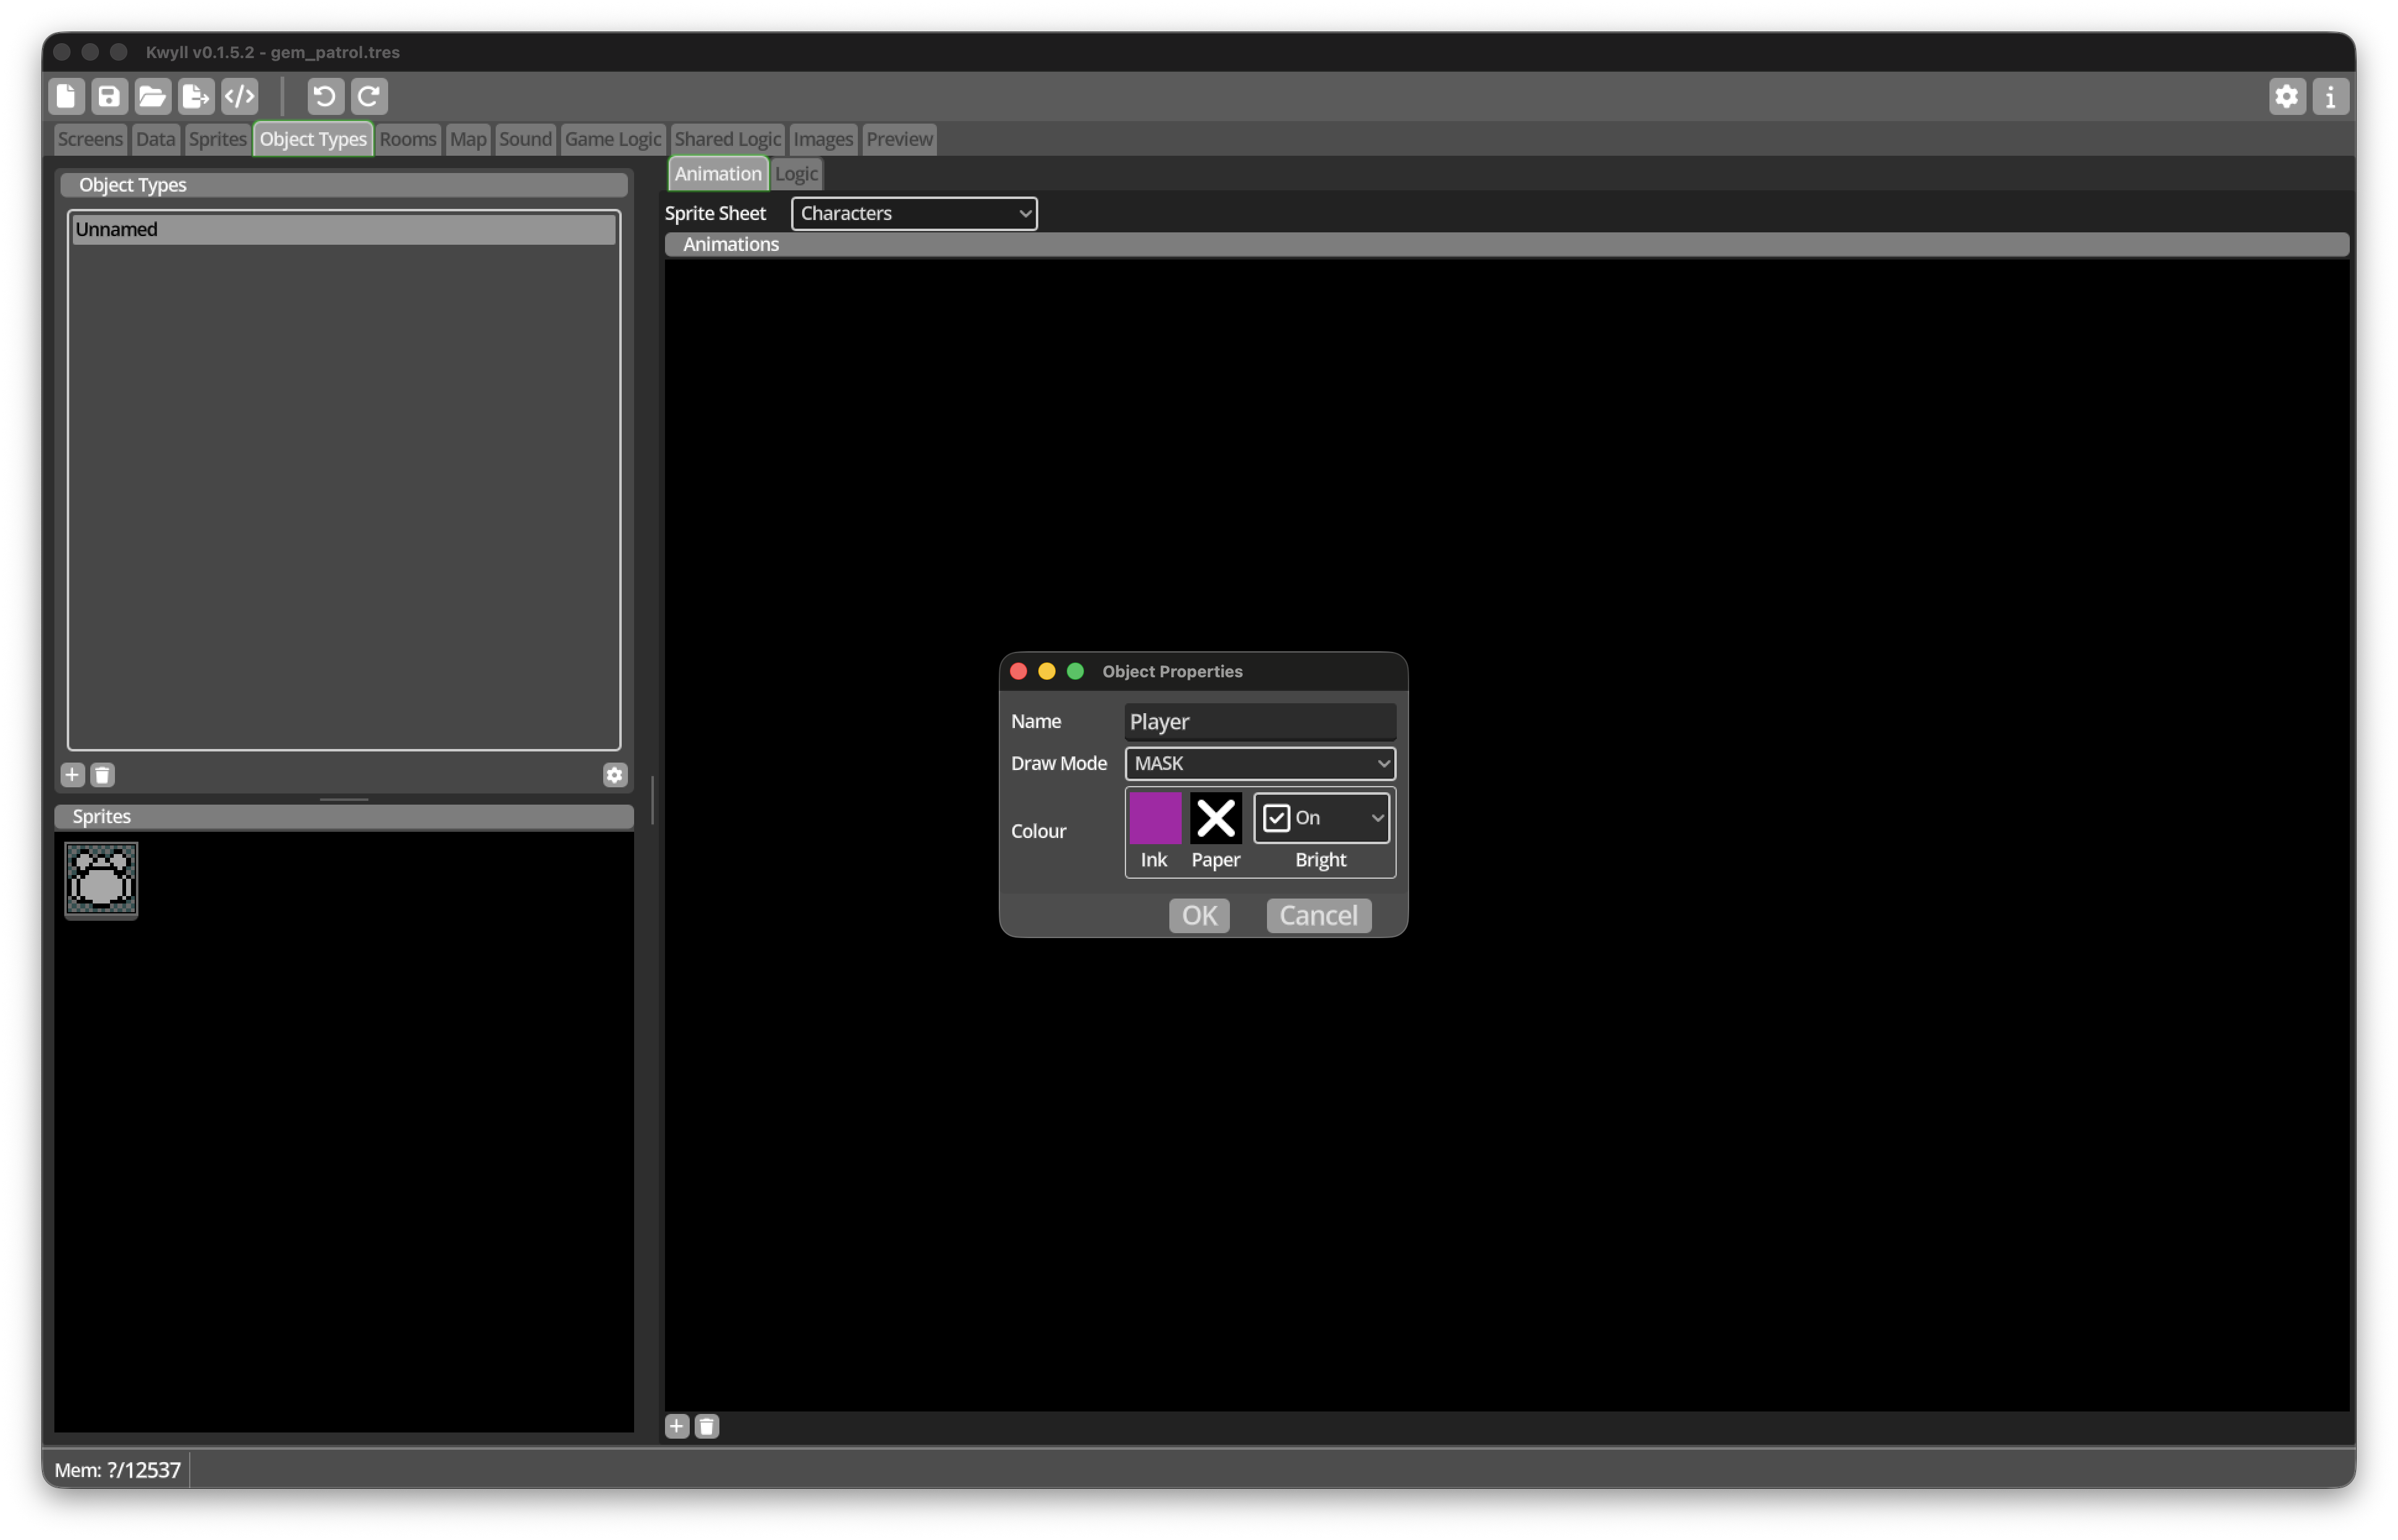Open the Draw Mode MASK dropdown

pyautogui.click(x=1260, y=763)
